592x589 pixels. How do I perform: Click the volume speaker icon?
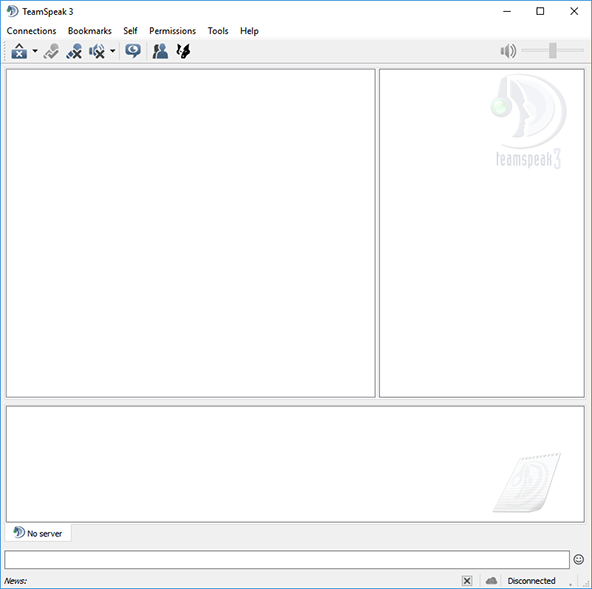[x=508, y=51]
